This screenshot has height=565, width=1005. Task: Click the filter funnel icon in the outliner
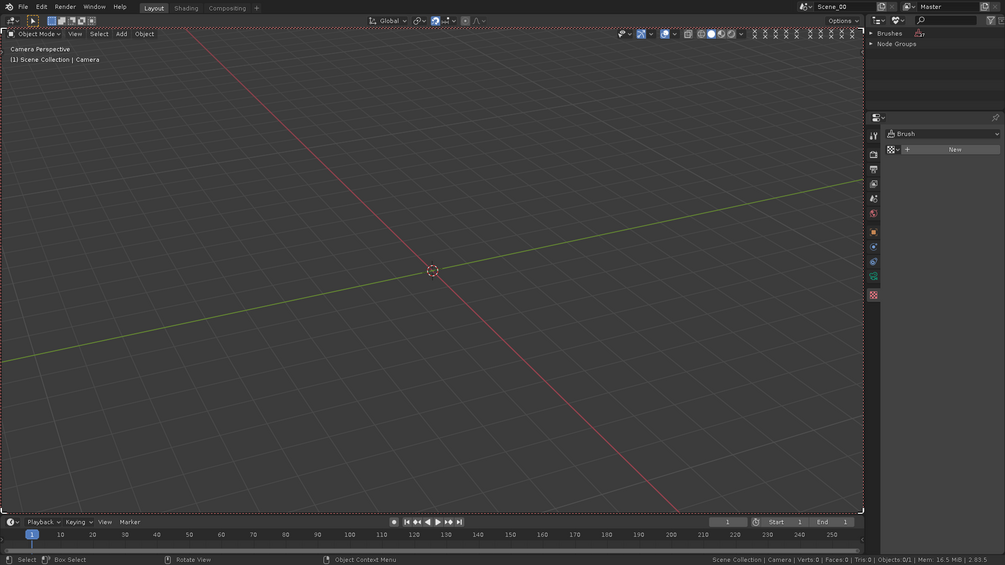(x=990, y=20)
